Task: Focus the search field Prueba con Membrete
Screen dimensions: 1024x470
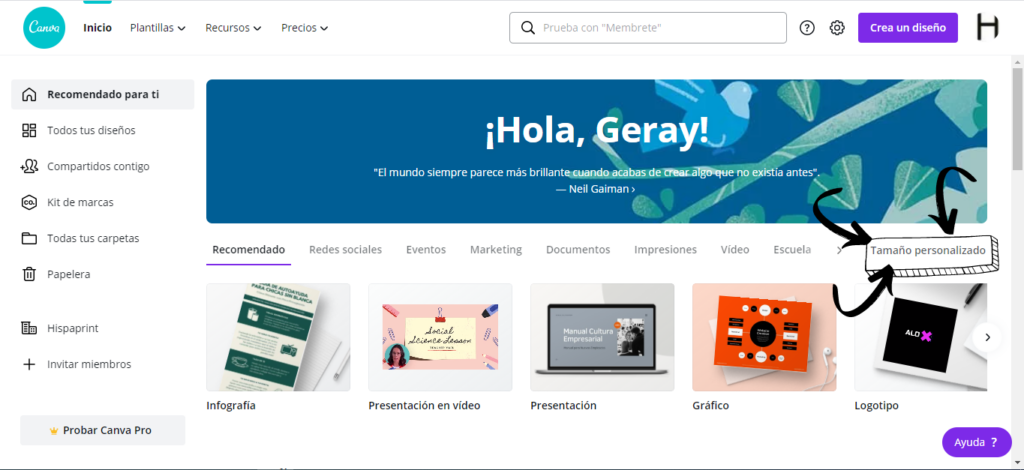Action: [648, 28]
